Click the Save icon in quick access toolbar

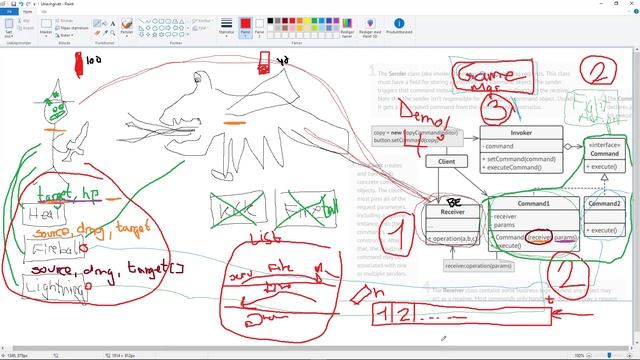[13, 4]
